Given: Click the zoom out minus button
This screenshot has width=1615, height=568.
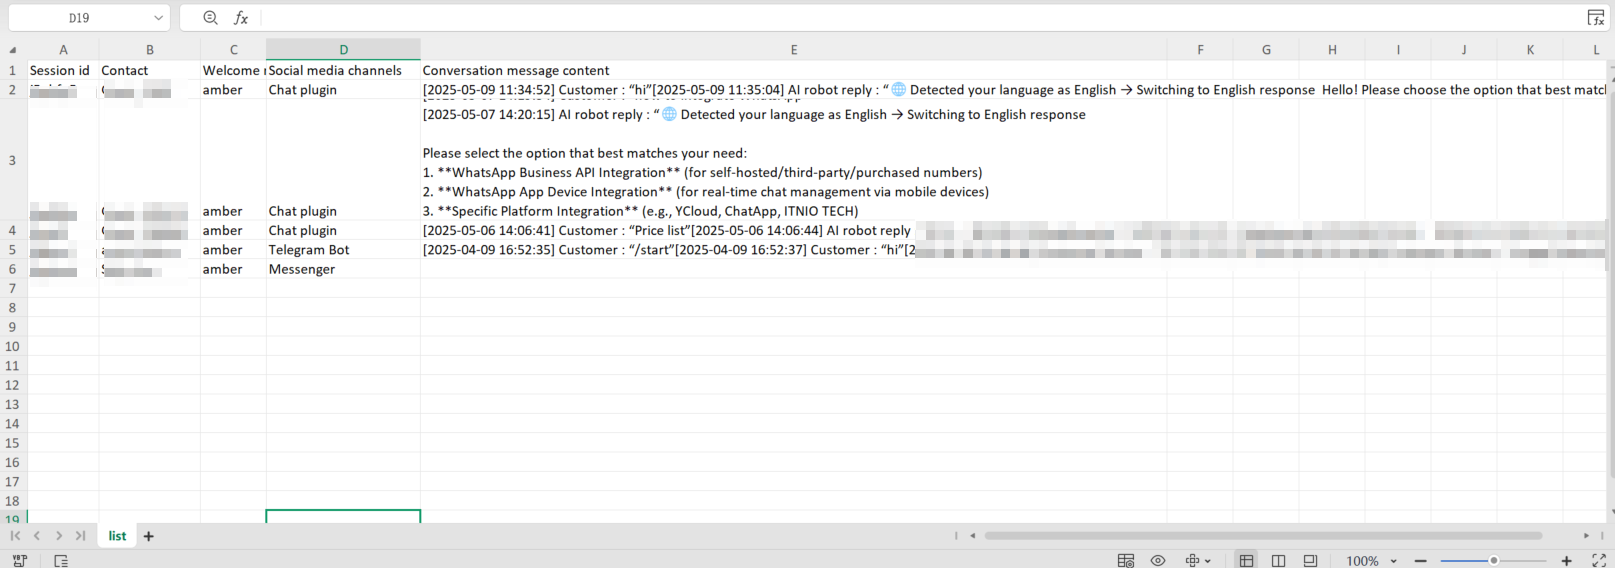Looking at the screenshot, I should 1420,561.
